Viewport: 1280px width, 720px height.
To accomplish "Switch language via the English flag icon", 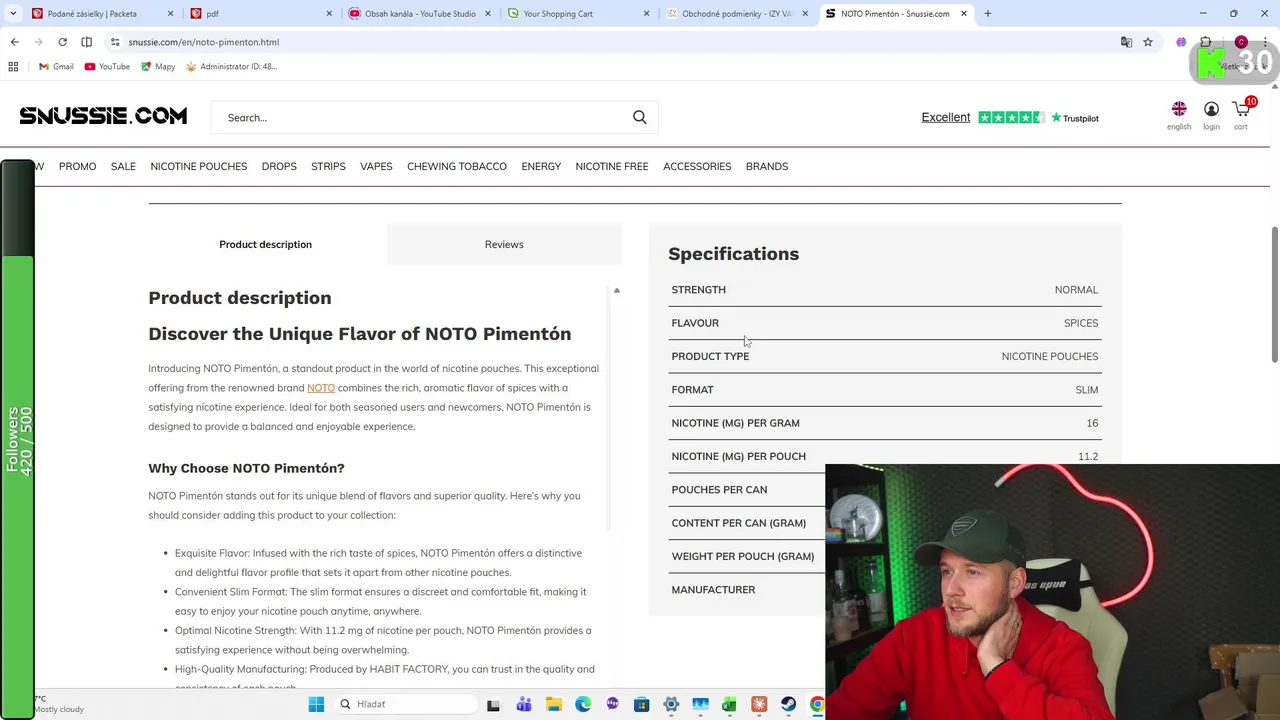I will [x=1179, y=109].
